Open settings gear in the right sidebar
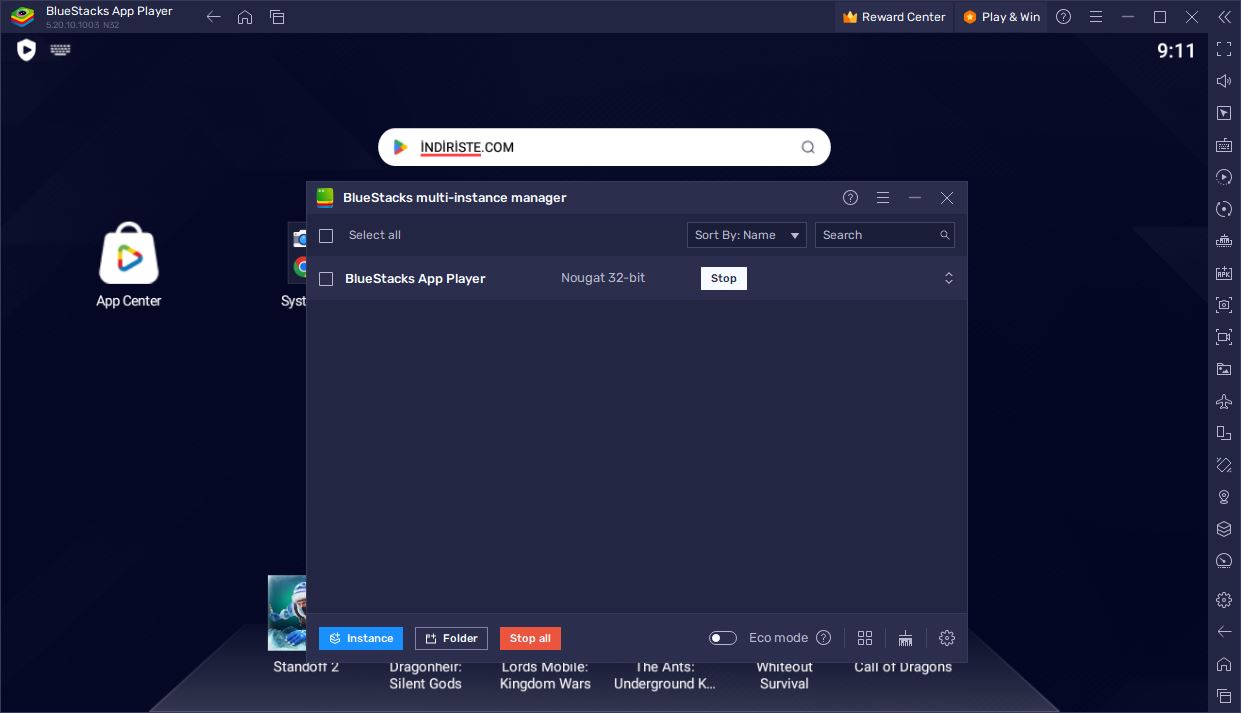 click(x=1224, y=600)
